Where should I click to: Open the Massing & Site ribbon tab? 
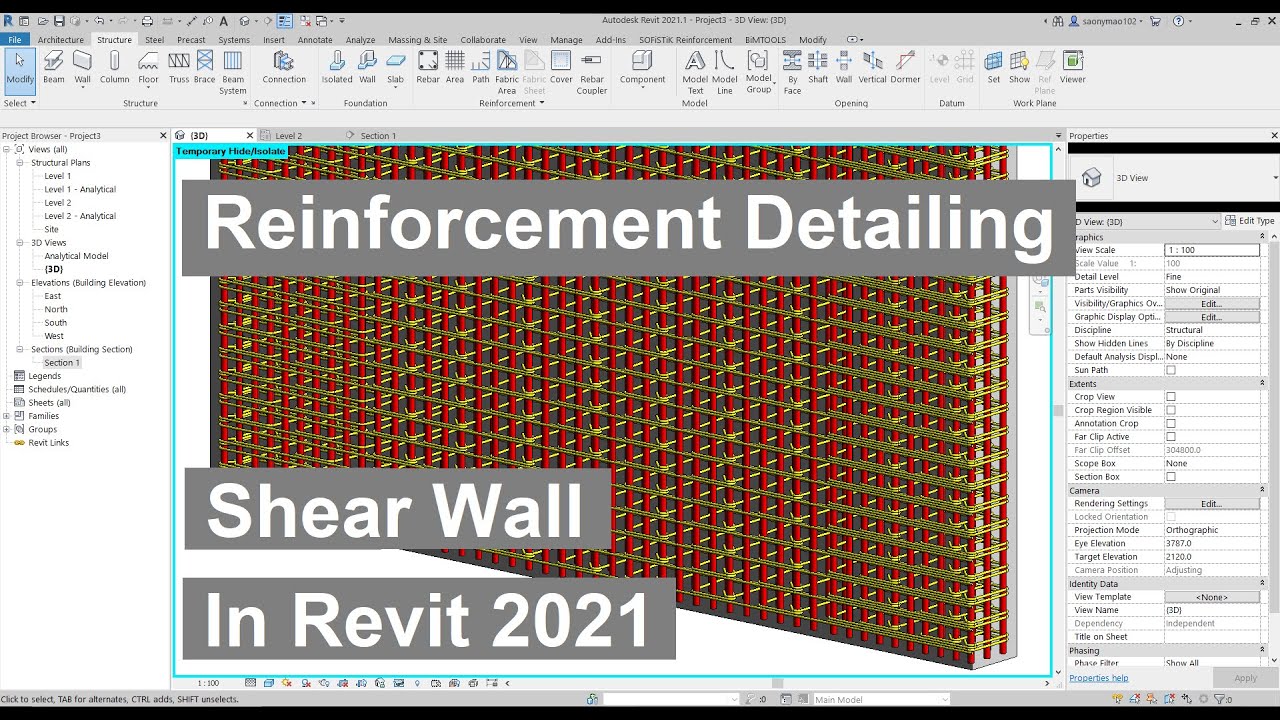pos(418,40)
